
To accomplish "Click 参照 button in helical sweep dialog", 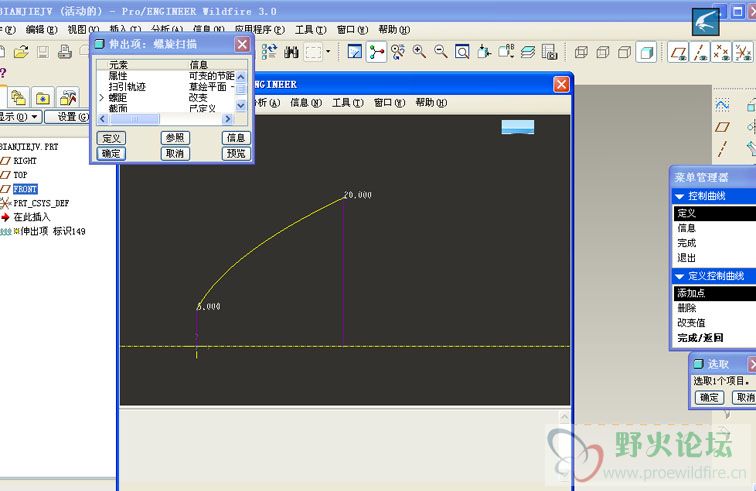I will [x=175, y=138].
